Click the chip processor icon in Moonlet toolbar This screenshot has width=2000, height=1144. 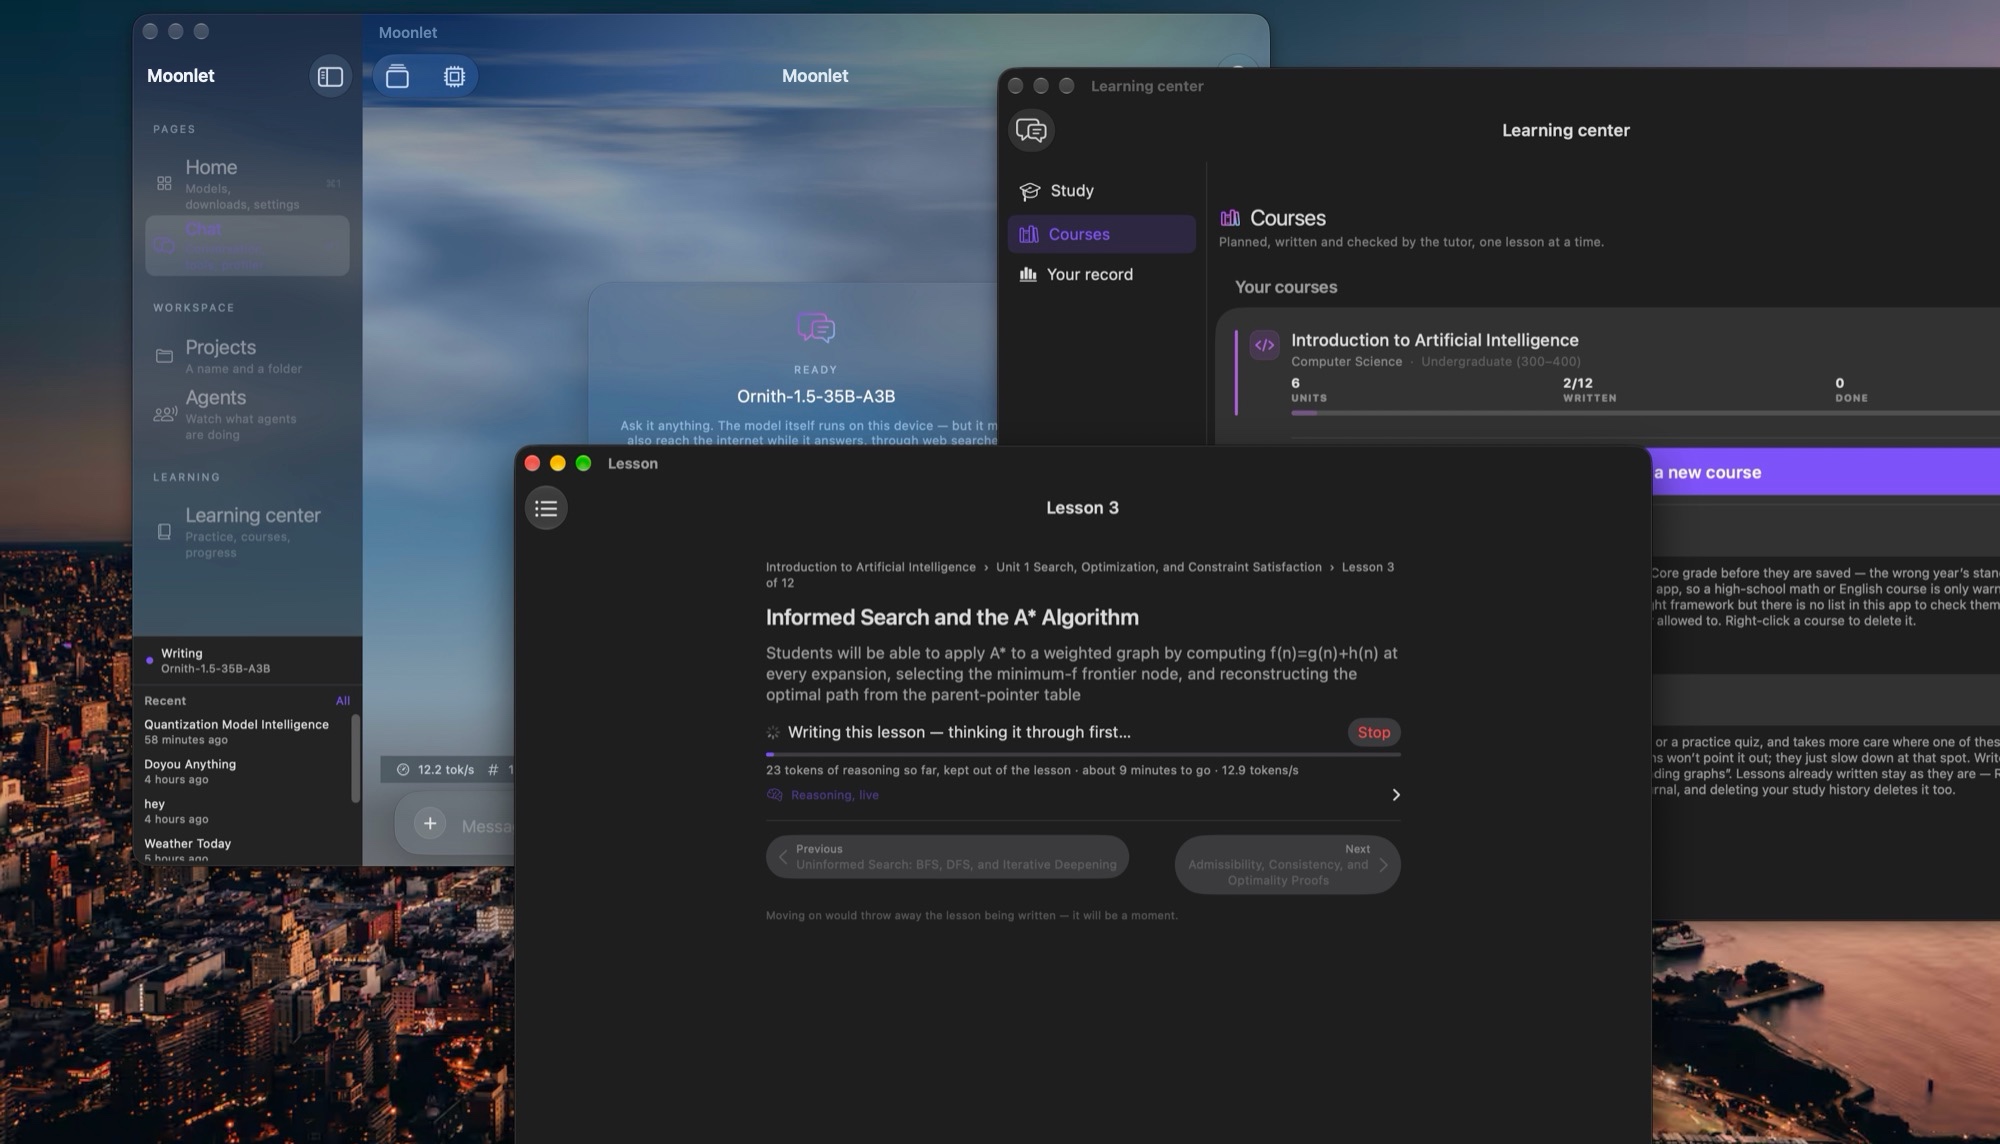pos(454,76)
